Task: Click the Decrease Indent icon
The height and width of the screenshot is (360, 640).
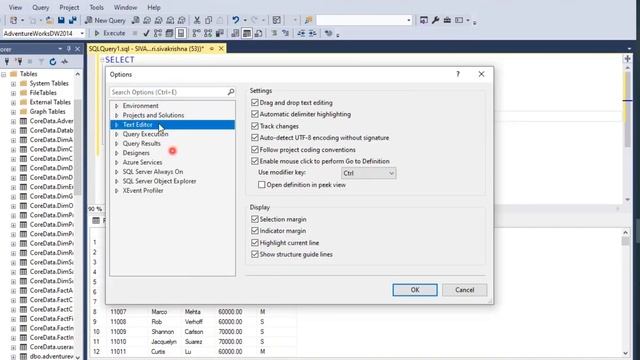Action: (x=301, y=33)
